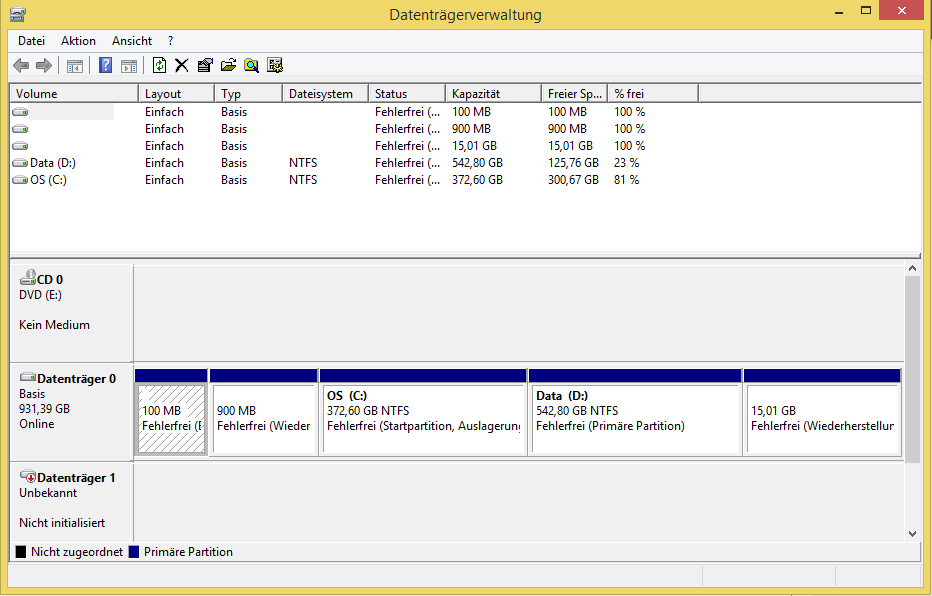Viewport: 932px width, 596px height.
Task: Open the Aktion menu
Action: coord(78,41)
